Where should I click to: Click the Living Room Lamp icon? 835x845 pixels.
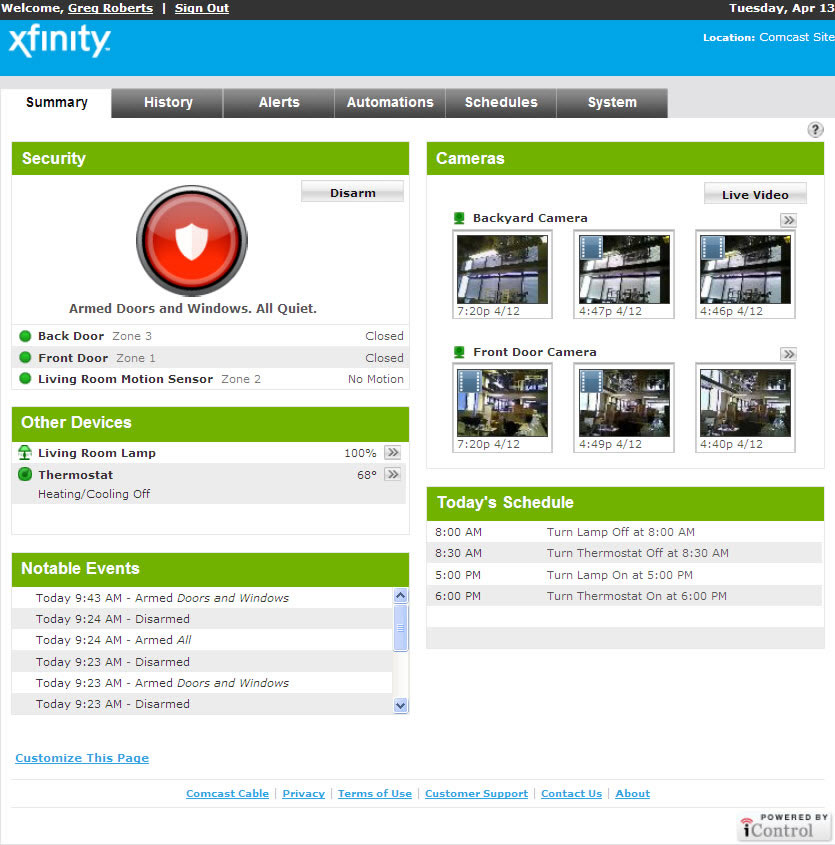pyautogui.click(x=25, y=453)
